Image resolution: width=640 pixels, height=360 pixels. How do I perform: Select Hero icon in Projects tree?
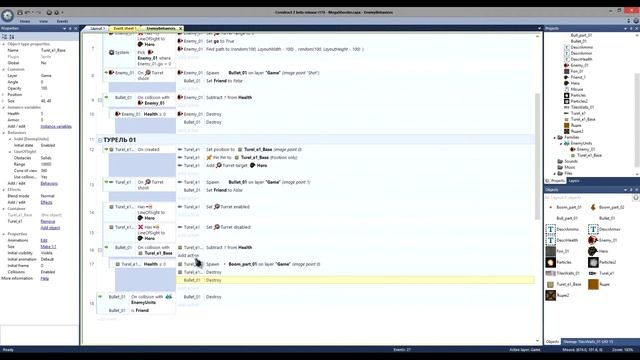coord(567,83)
